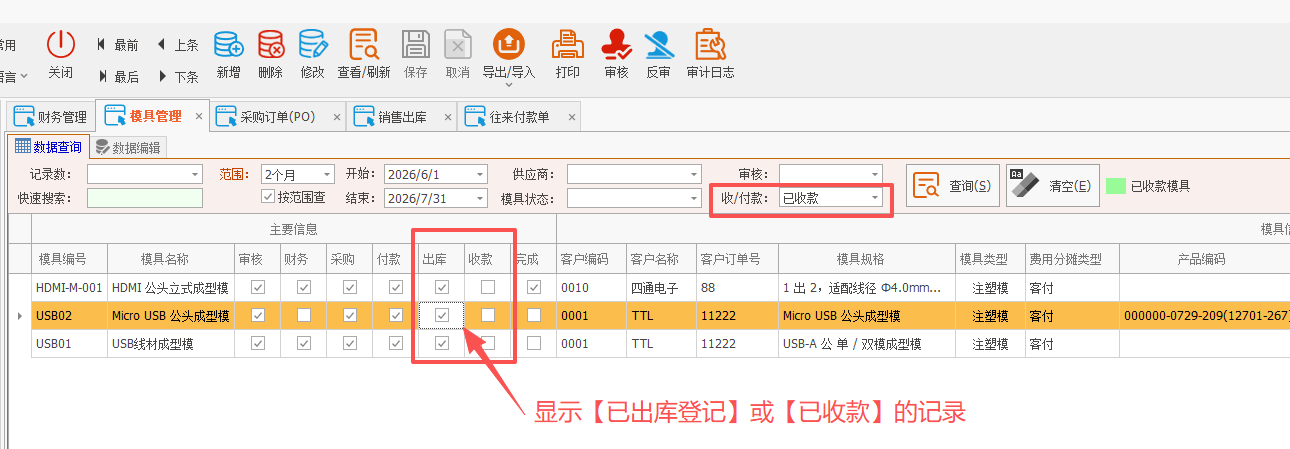Click the 清空(E) clear button
The width and height of the screenshot is (1290, 449).
(1053, 186)
